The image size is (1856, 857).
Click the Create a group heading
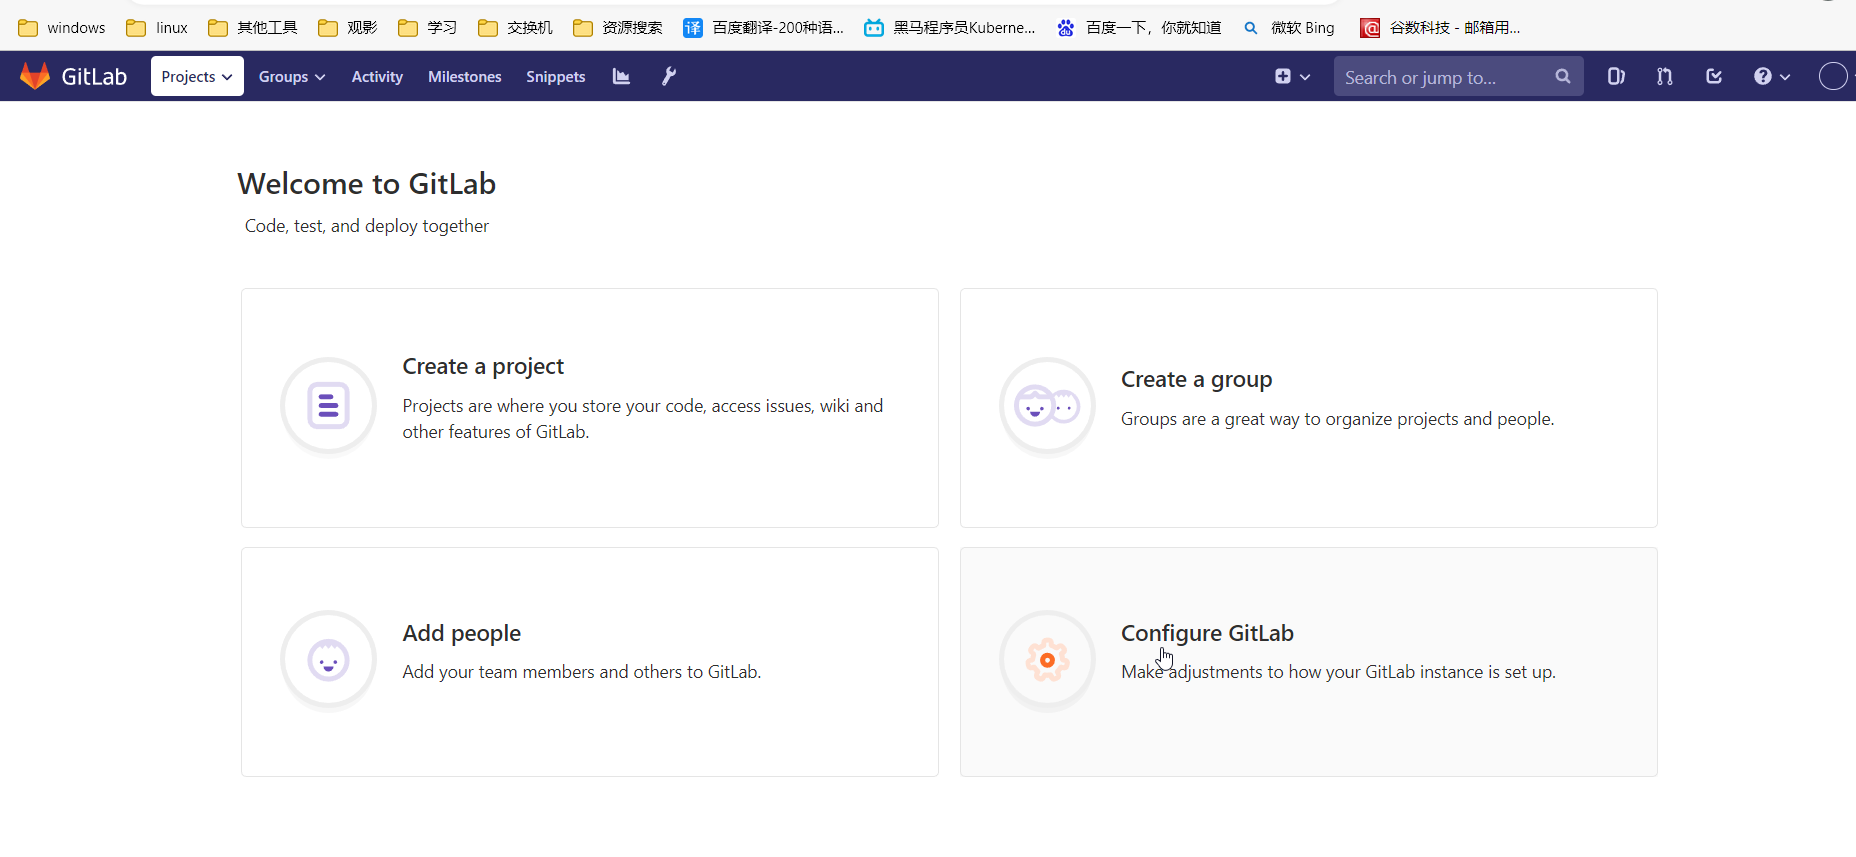(1196, 379)
